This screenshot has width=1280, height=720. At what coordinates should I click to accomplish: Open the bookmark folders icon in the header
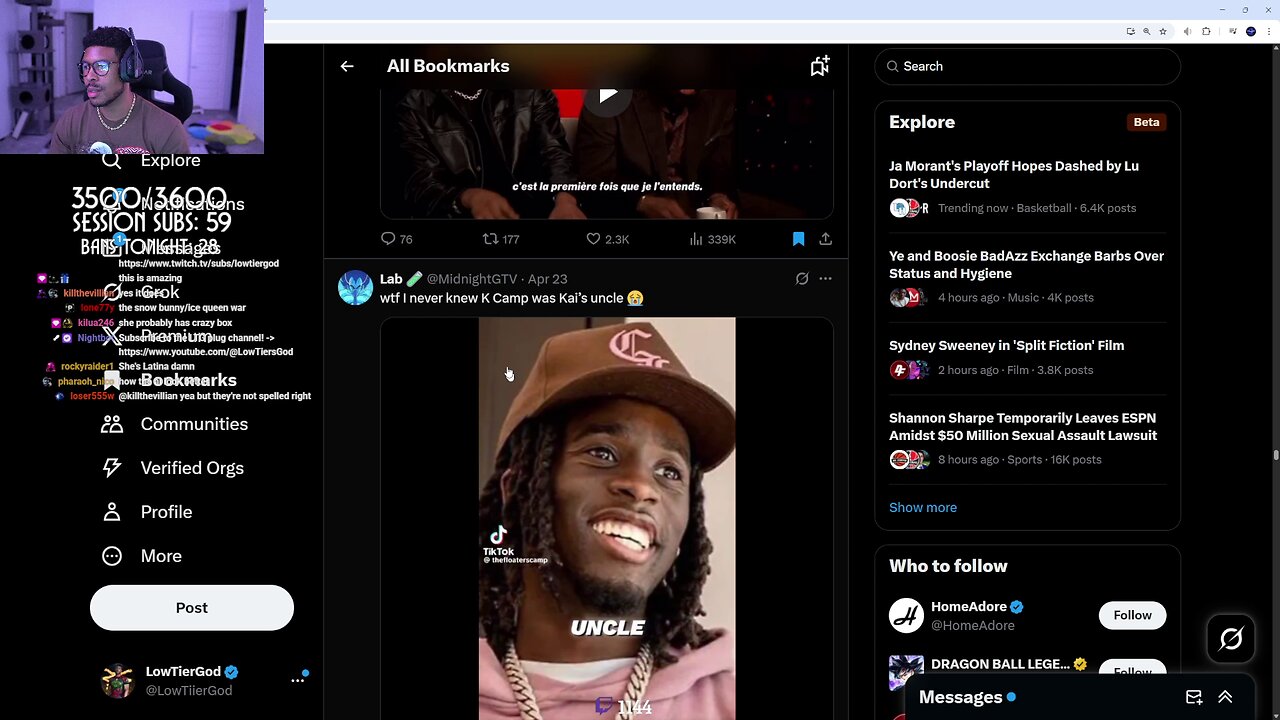(820, 66)
